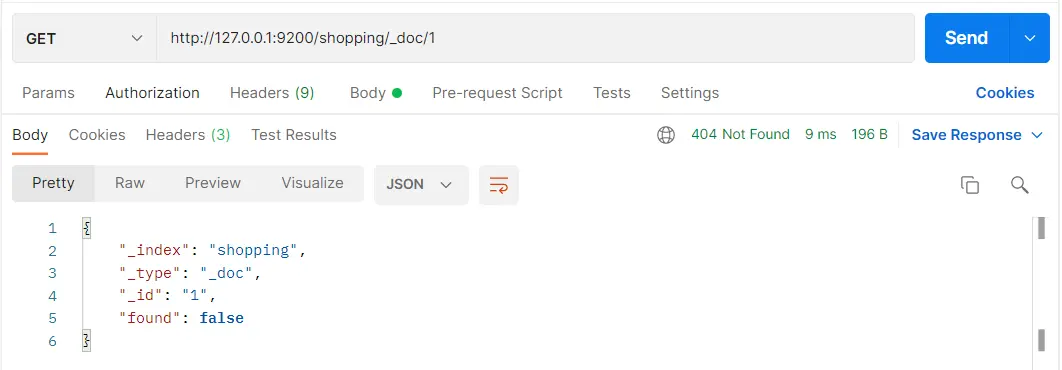Copy response body with copy icon
This screenshot has height=370, width=1062.
point(970,185)
